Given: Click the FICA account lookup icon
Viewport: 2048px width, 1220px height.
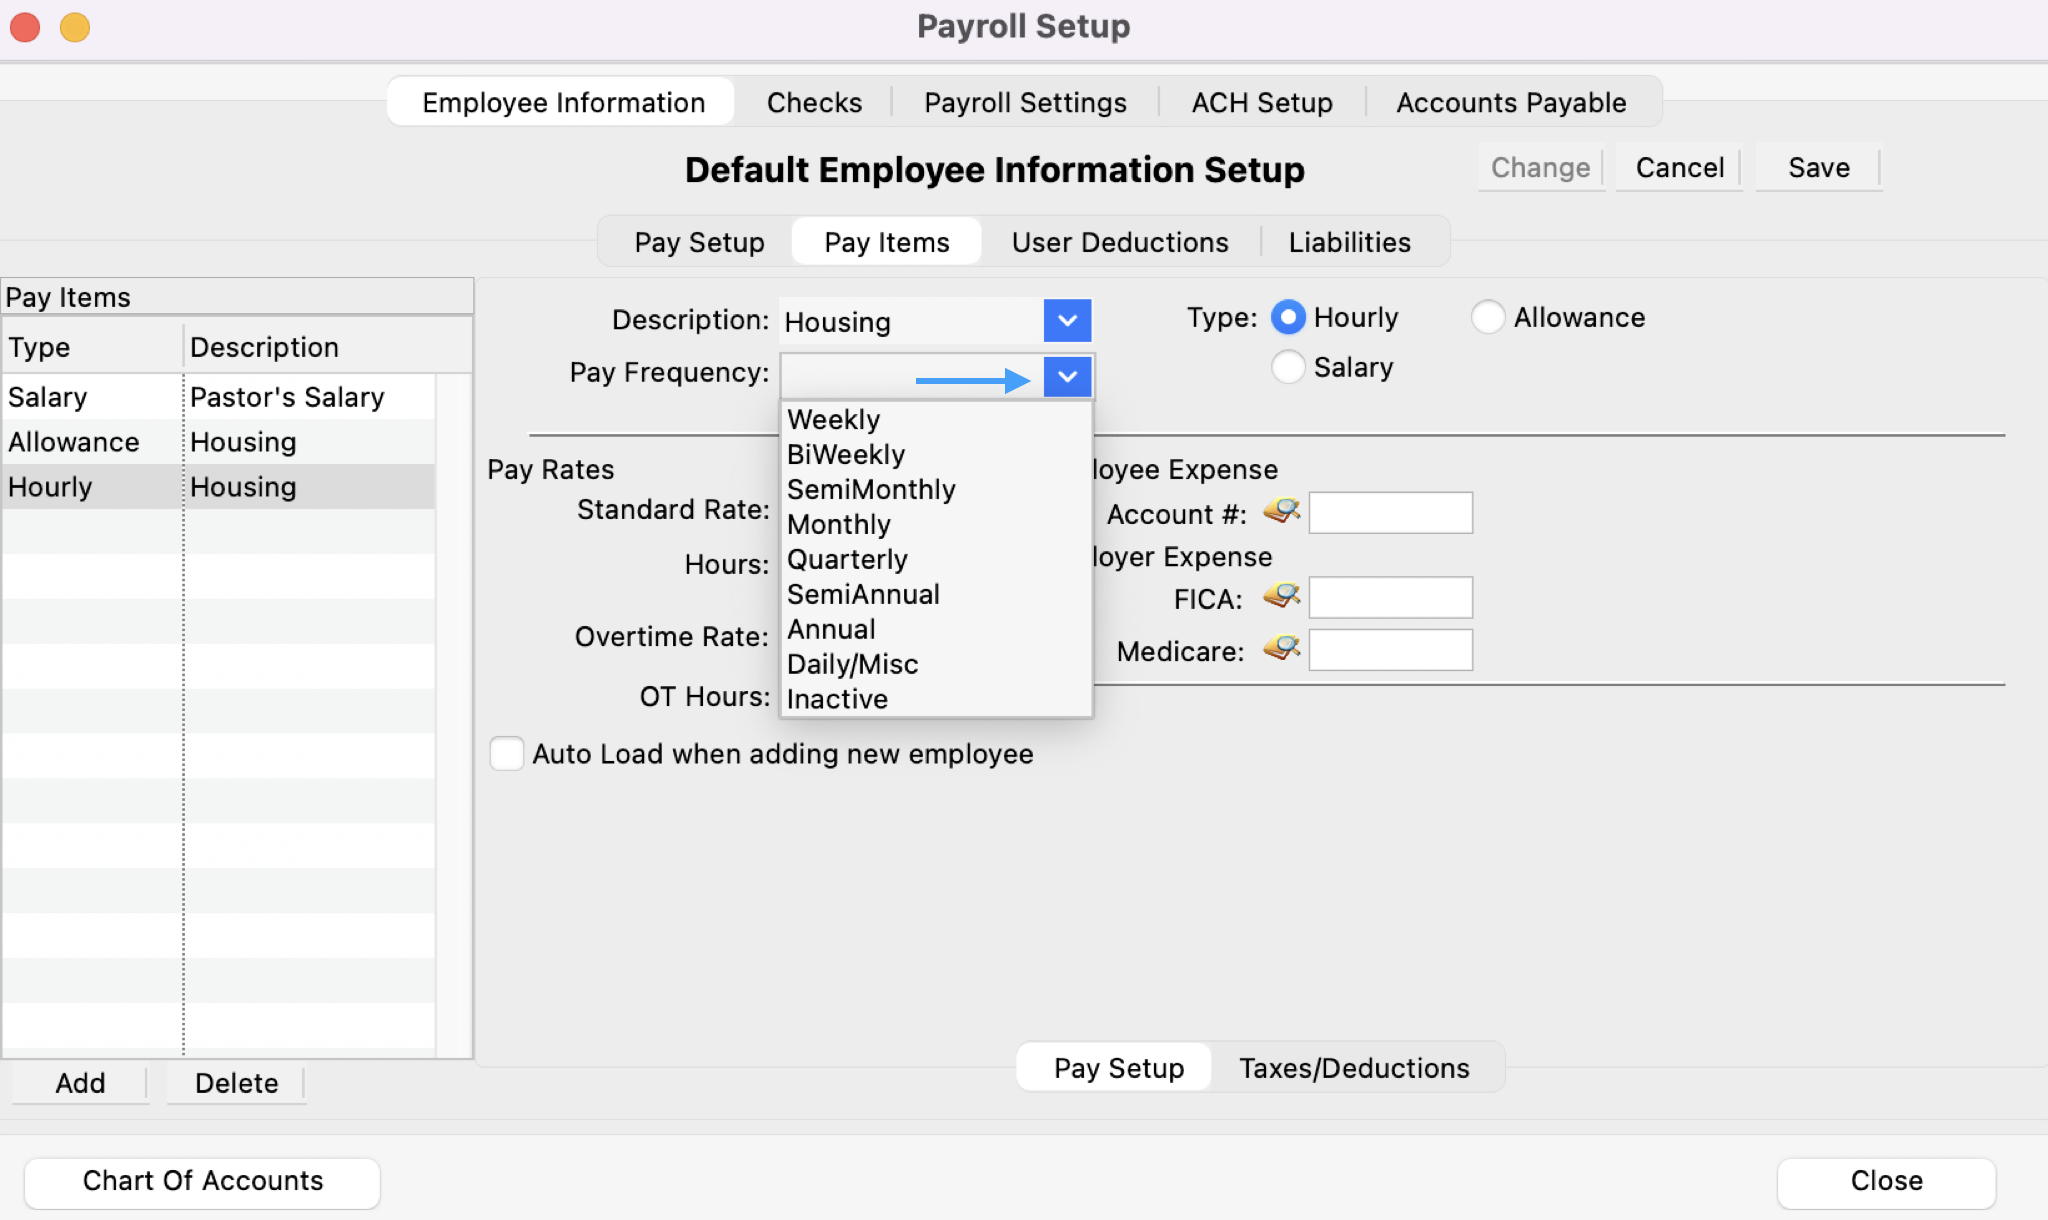Looking at the screenshot, I should point(1281,597).
